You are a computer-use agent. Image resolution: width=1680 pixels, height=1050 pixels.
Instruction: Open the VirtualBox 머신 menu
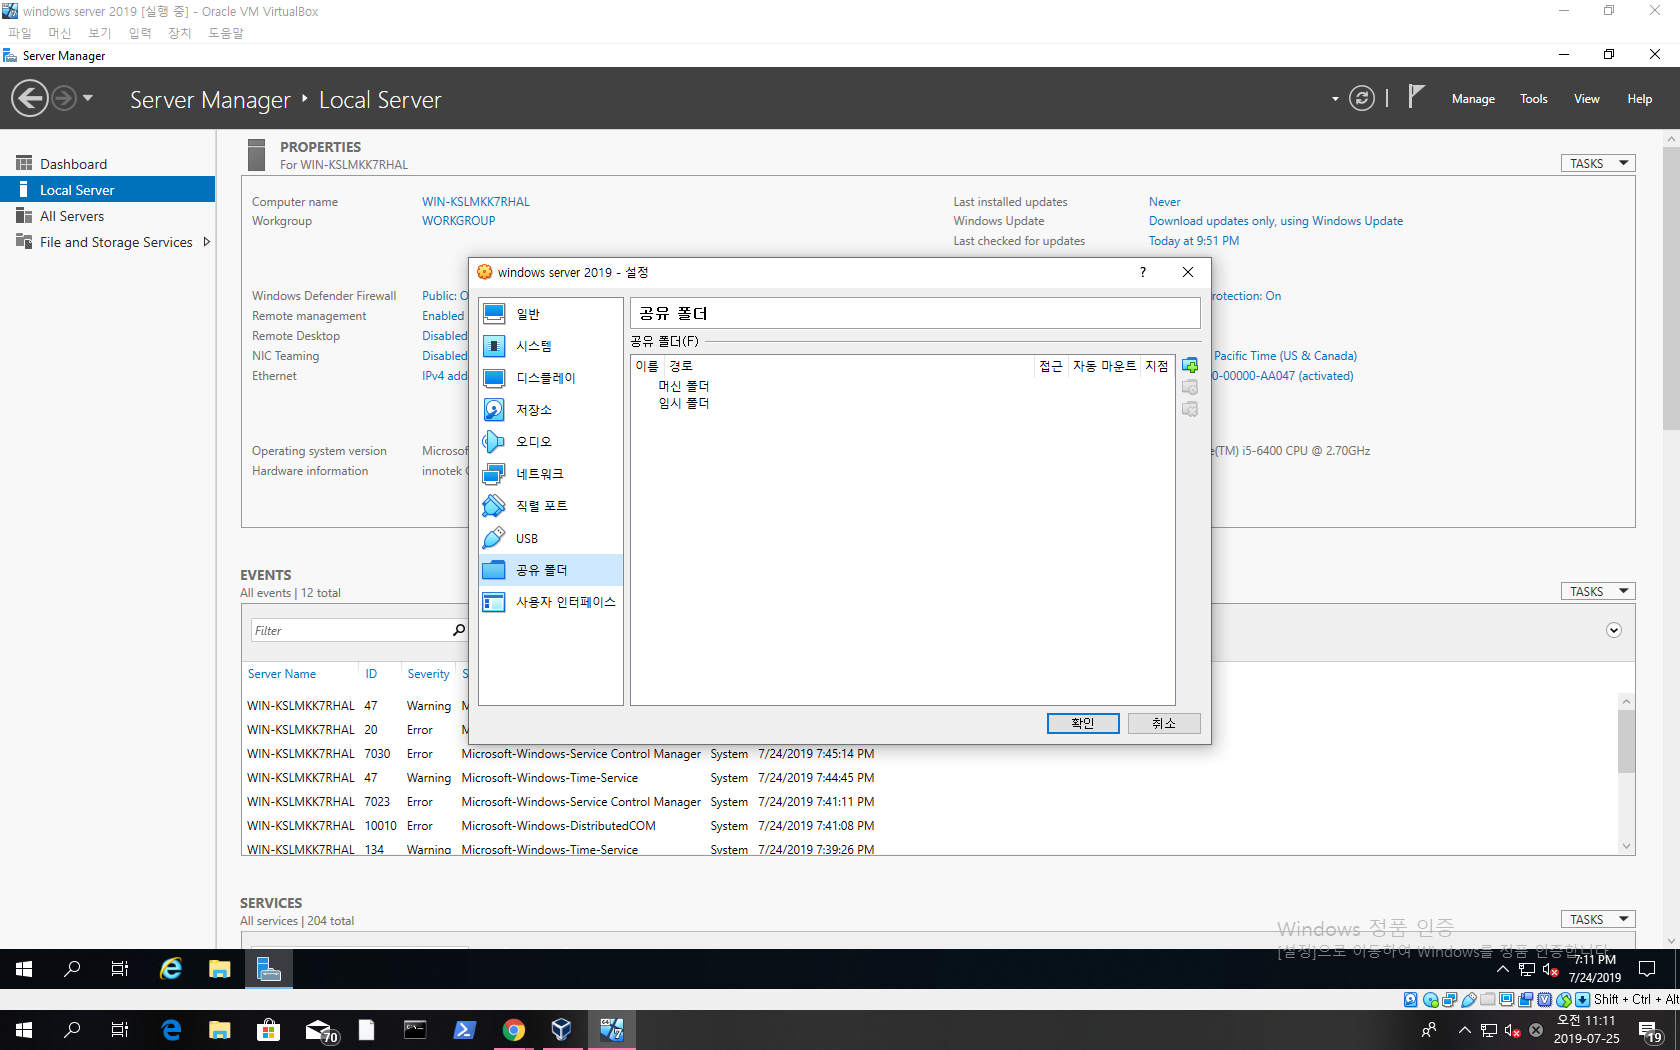[60, 33]
